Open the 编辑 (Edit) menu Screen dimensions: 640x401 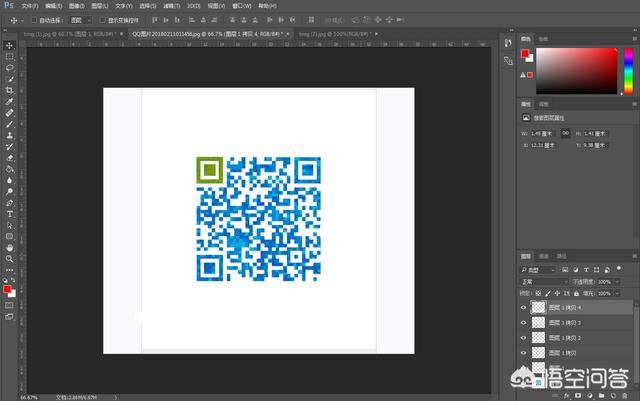pyautogui.click(x=53, y=6)
